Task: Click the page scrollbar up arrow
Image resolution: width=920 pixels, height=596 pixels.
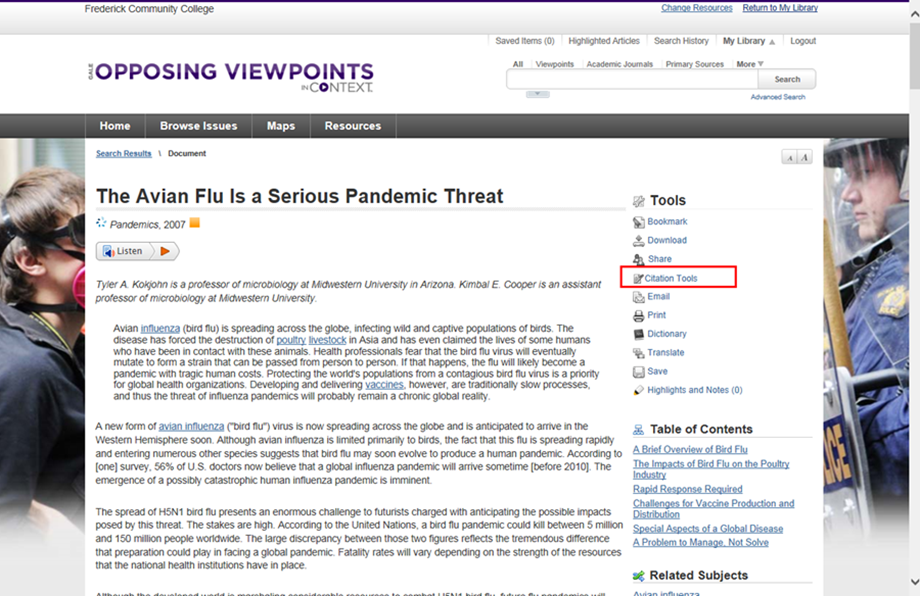Action: click(914, 14)
